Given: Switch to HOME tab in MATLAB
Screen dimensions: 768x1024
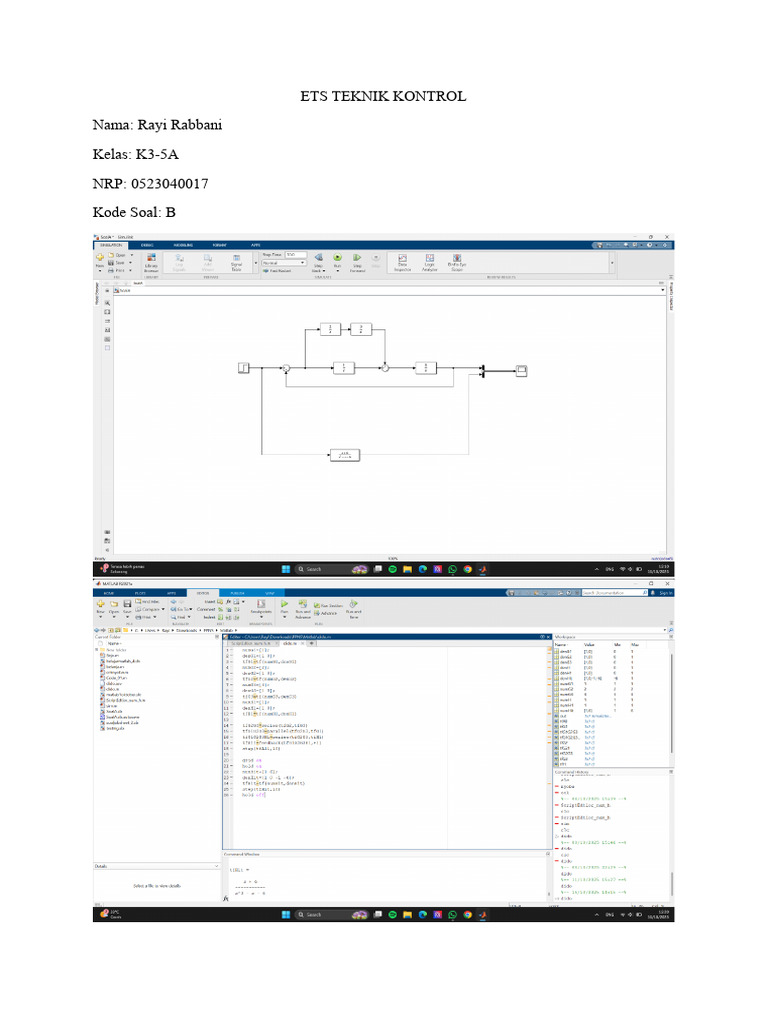Looking at the screenshot, I should [108, 593].
